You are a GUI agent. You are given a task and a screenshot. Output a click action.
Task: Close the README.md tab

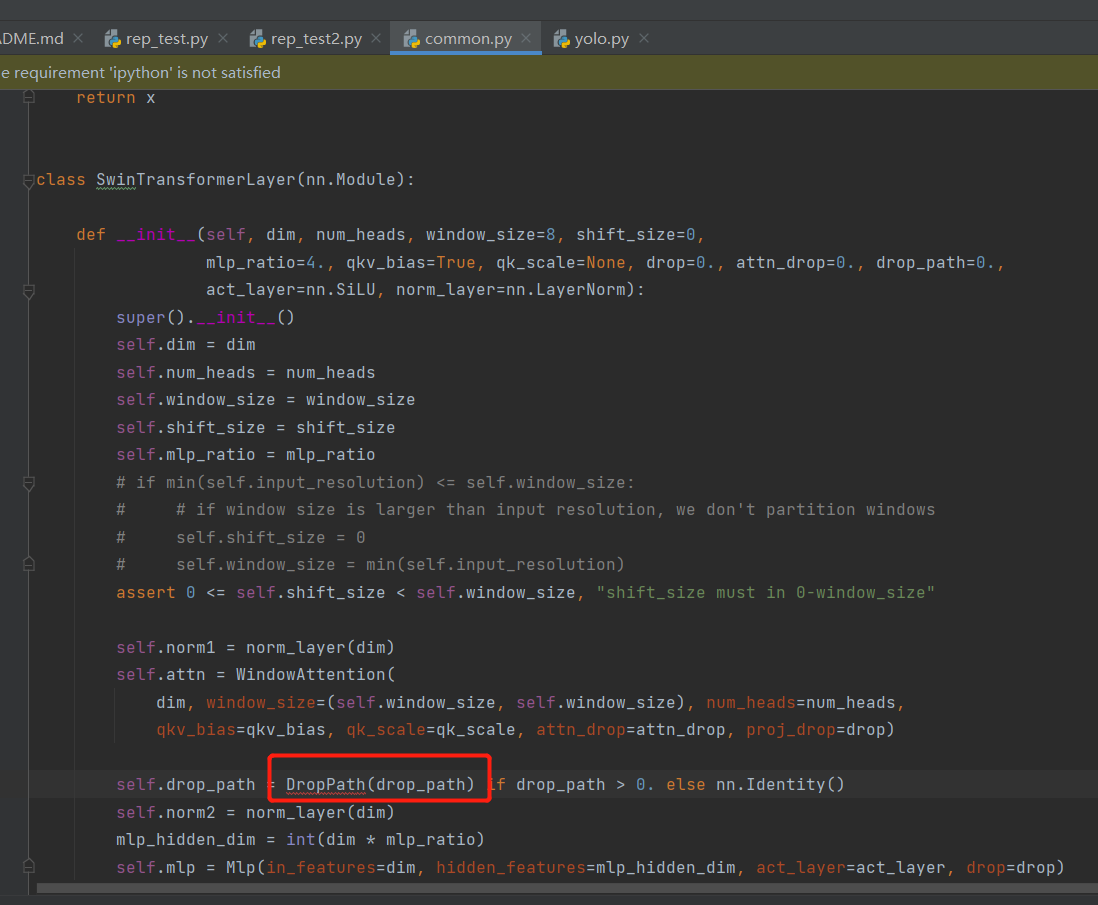tap(78, 39)
